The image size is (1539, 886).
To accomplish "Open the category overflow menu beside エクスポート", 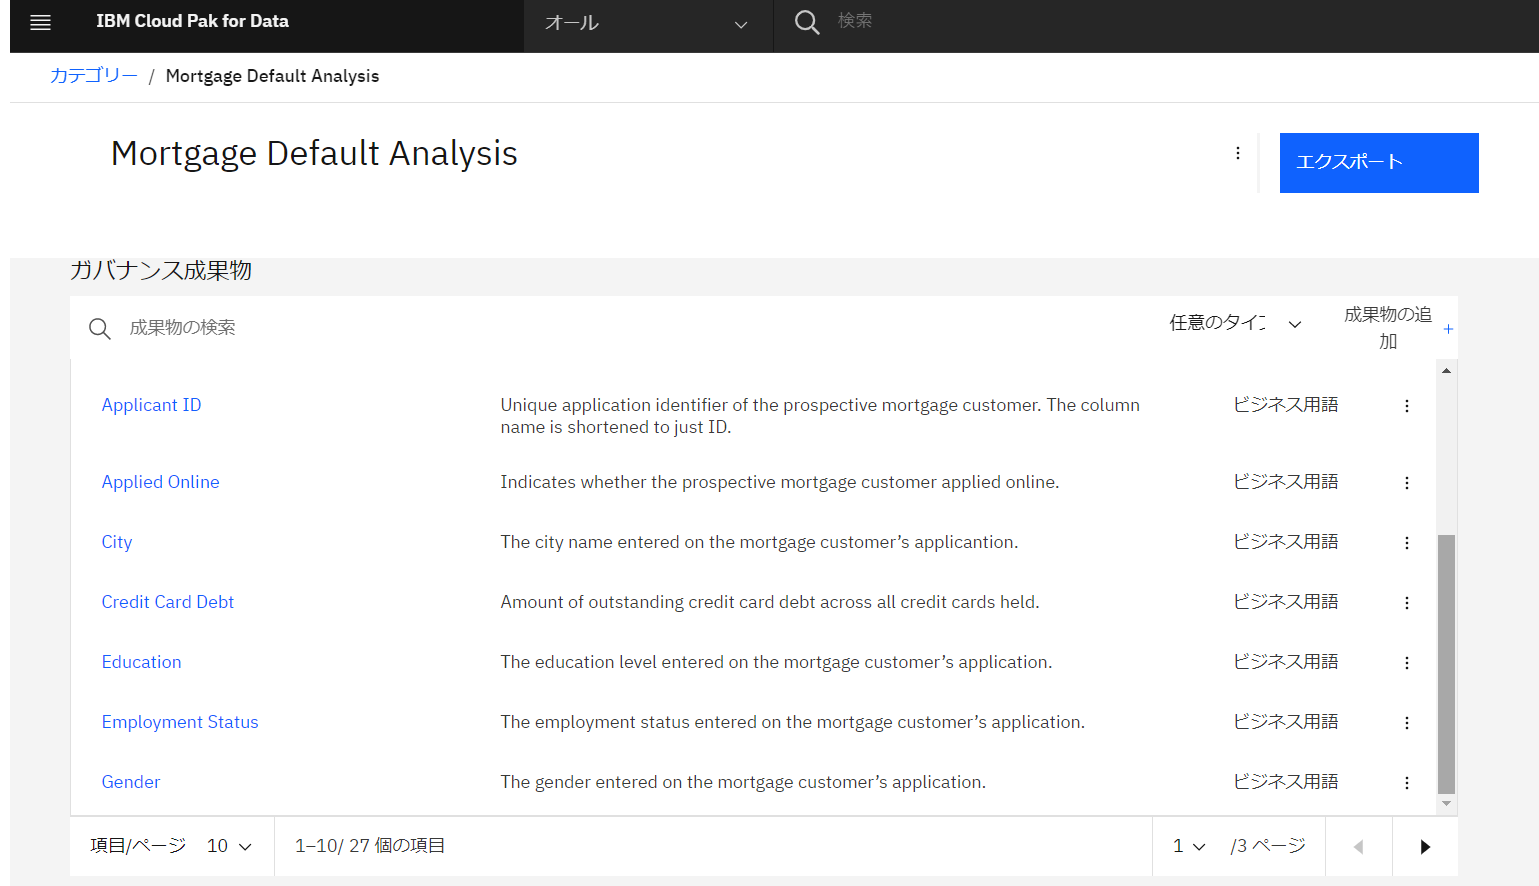I will [x=1238, y=153].
